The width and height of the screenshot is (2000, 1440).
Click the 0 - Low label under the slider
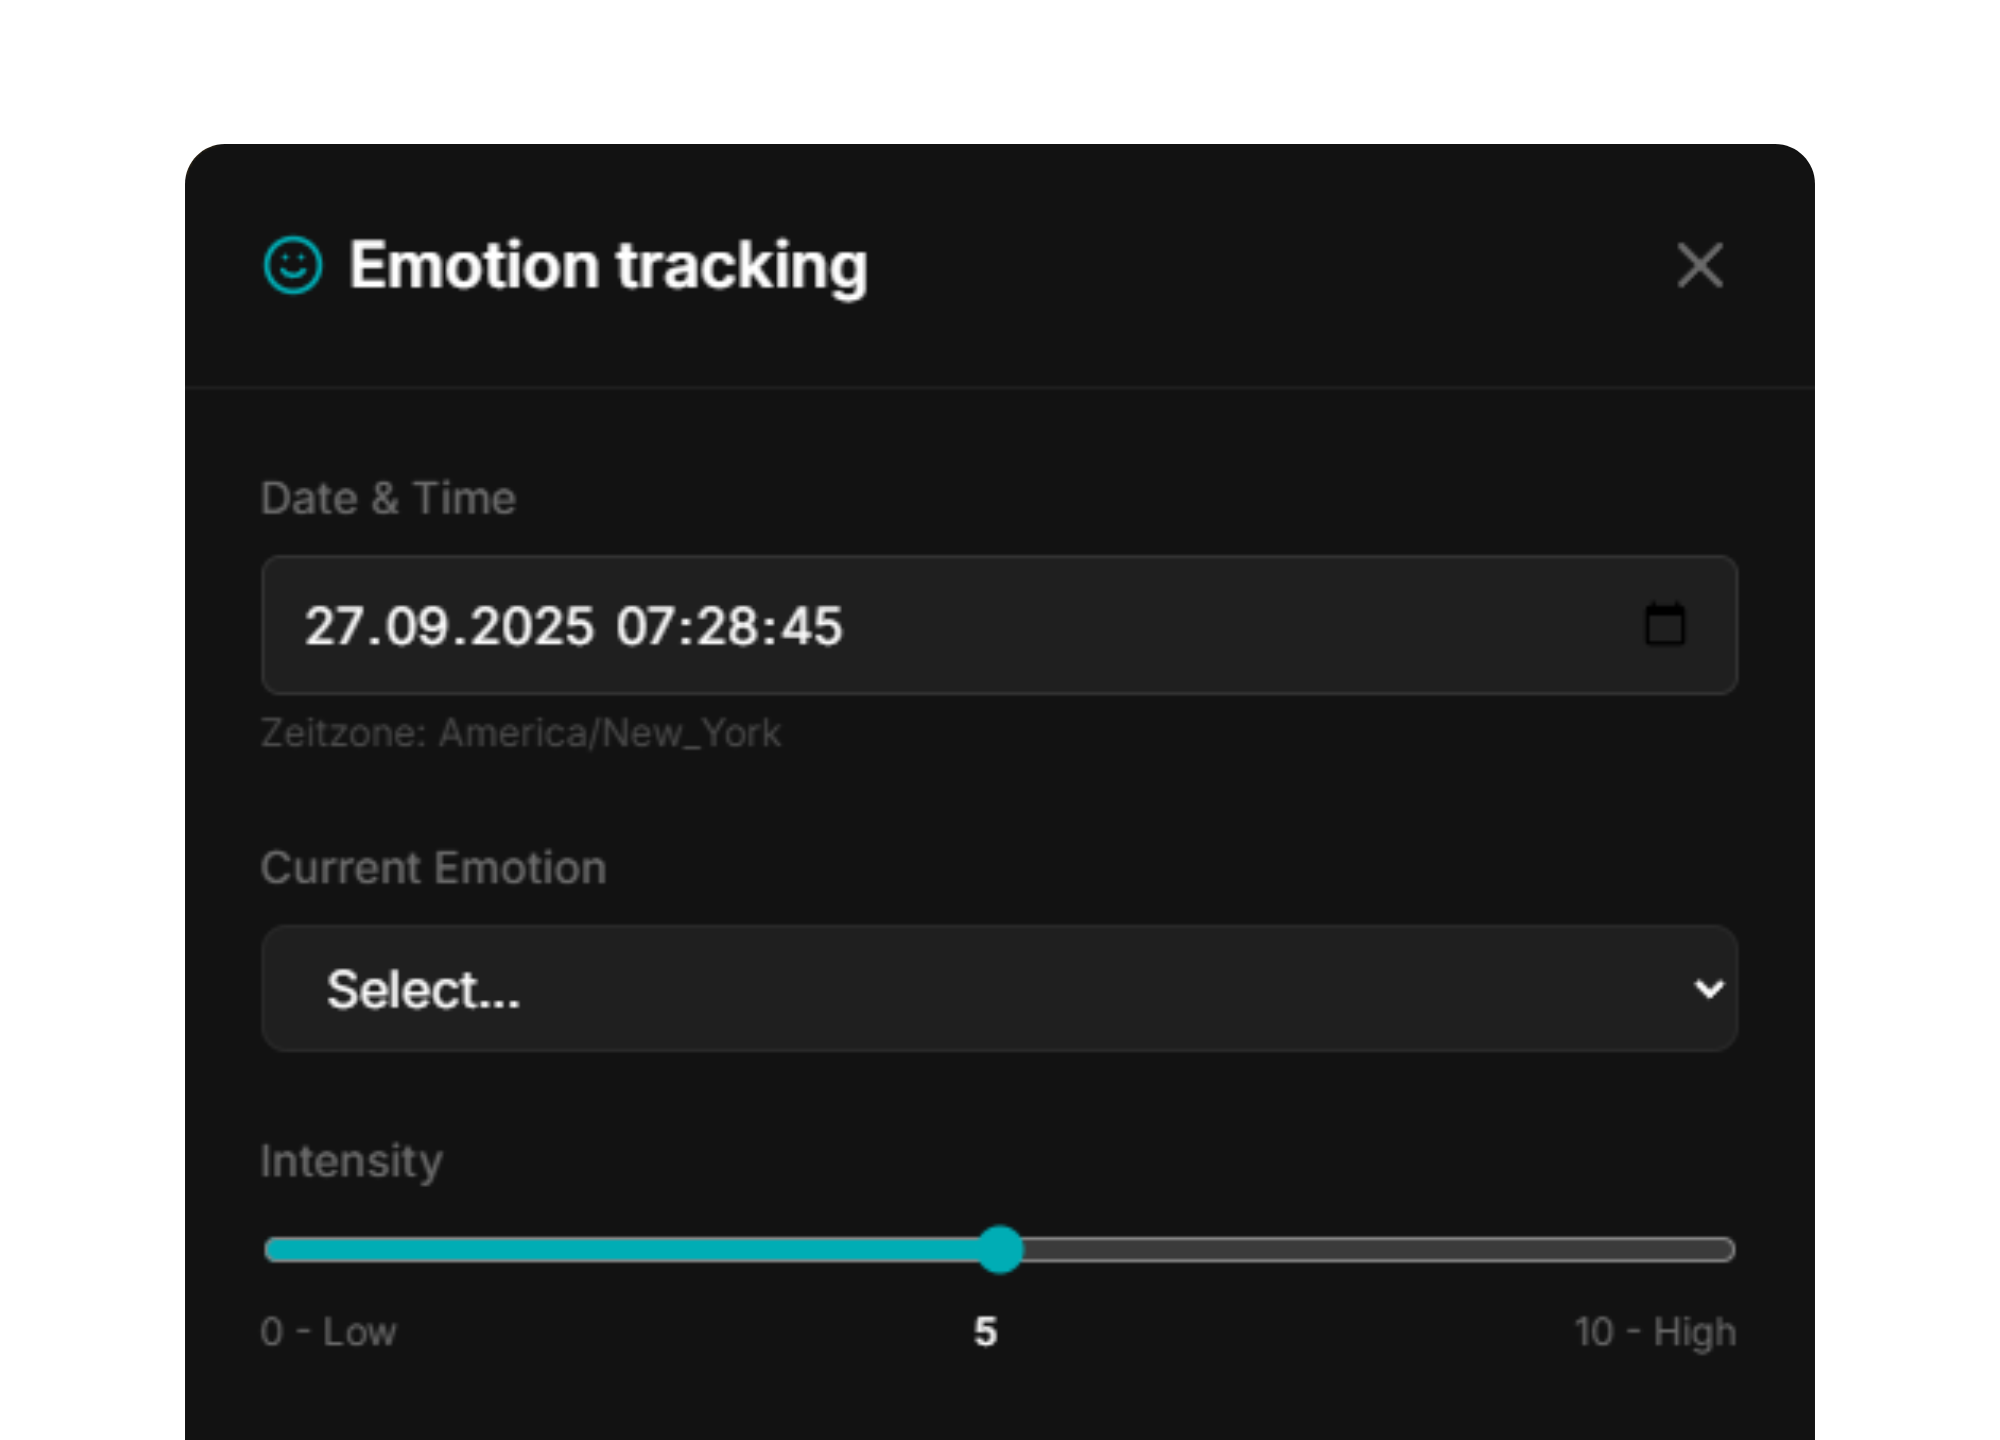click(x=328, y=1331)
